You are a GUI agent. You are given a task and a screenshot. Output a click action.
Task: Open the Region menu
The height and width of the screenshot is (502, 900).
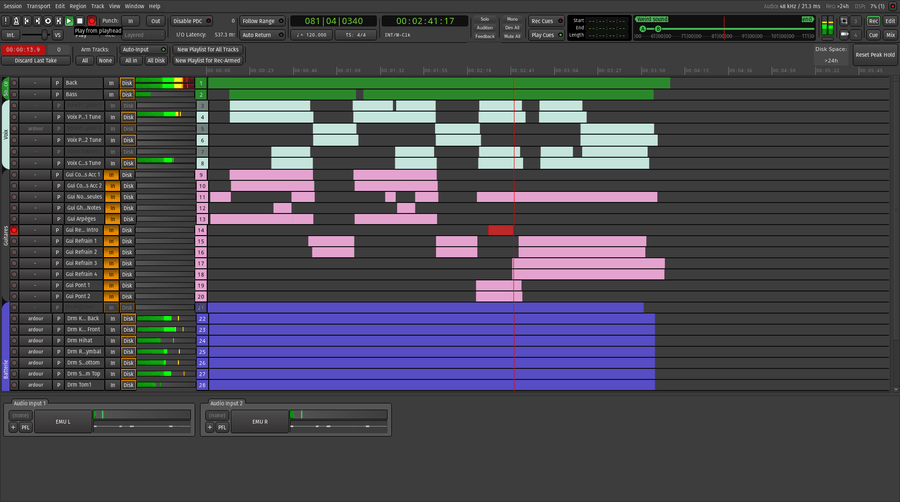point(78,6)
